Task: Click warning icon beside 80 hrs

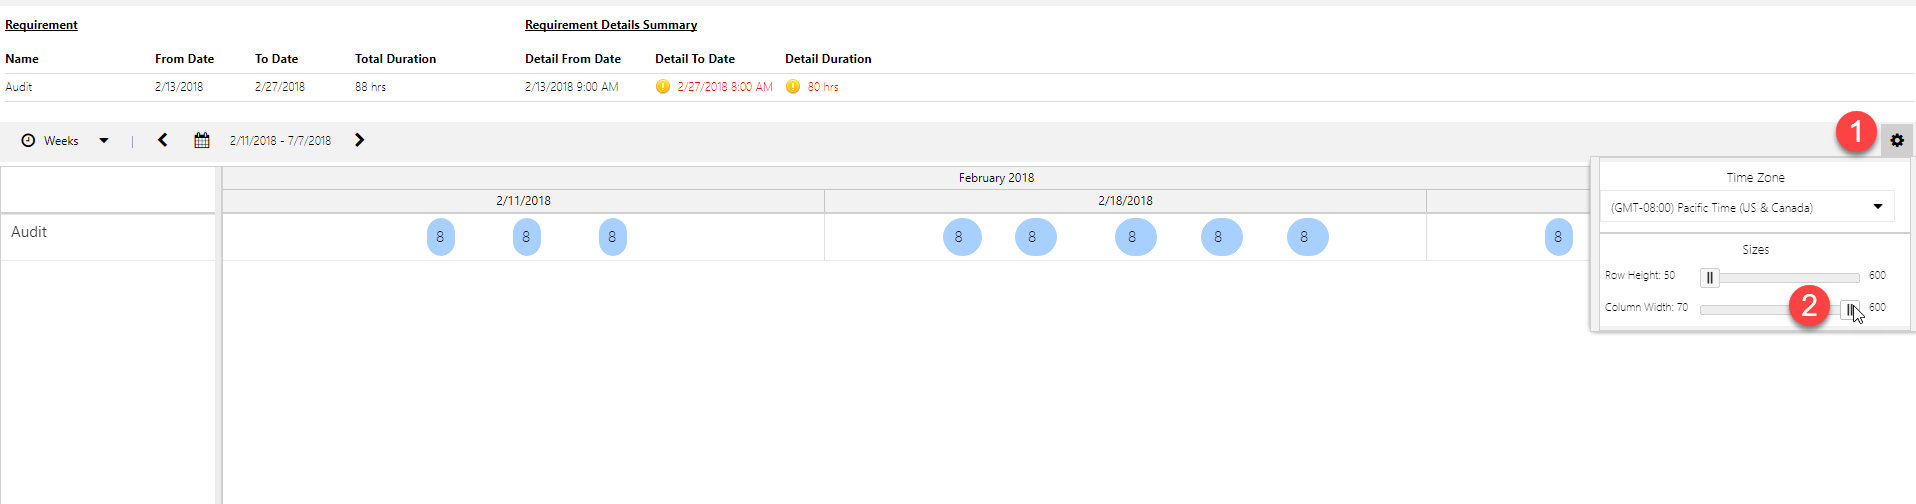Action: point(792,87)
